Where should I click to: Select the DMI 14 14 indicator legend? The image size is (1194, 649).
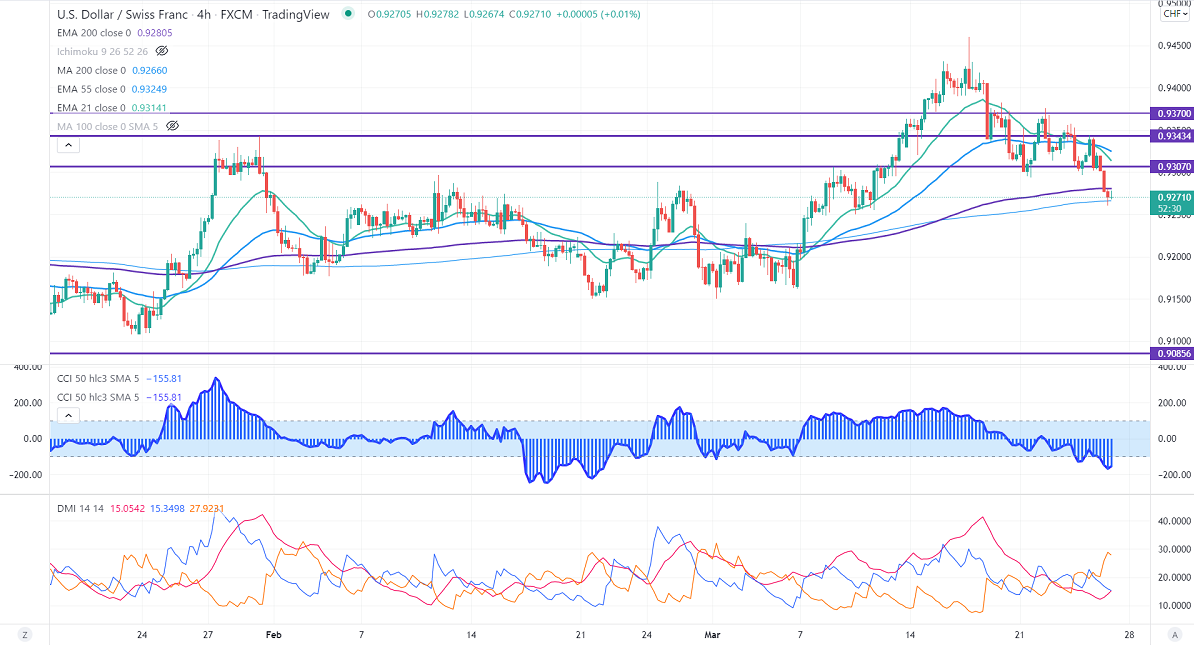(80, 508)
